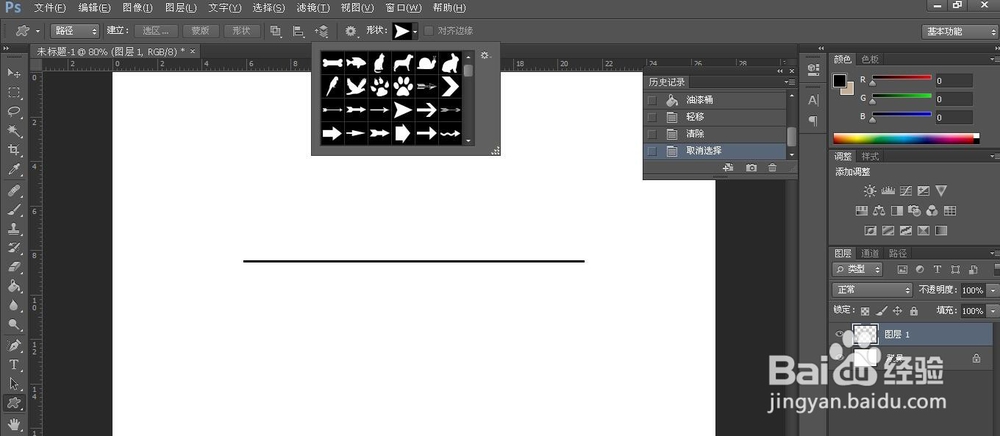This screenshot has height=436, width=1000.
Task: Add Curves adjustment
Action: 906,191
